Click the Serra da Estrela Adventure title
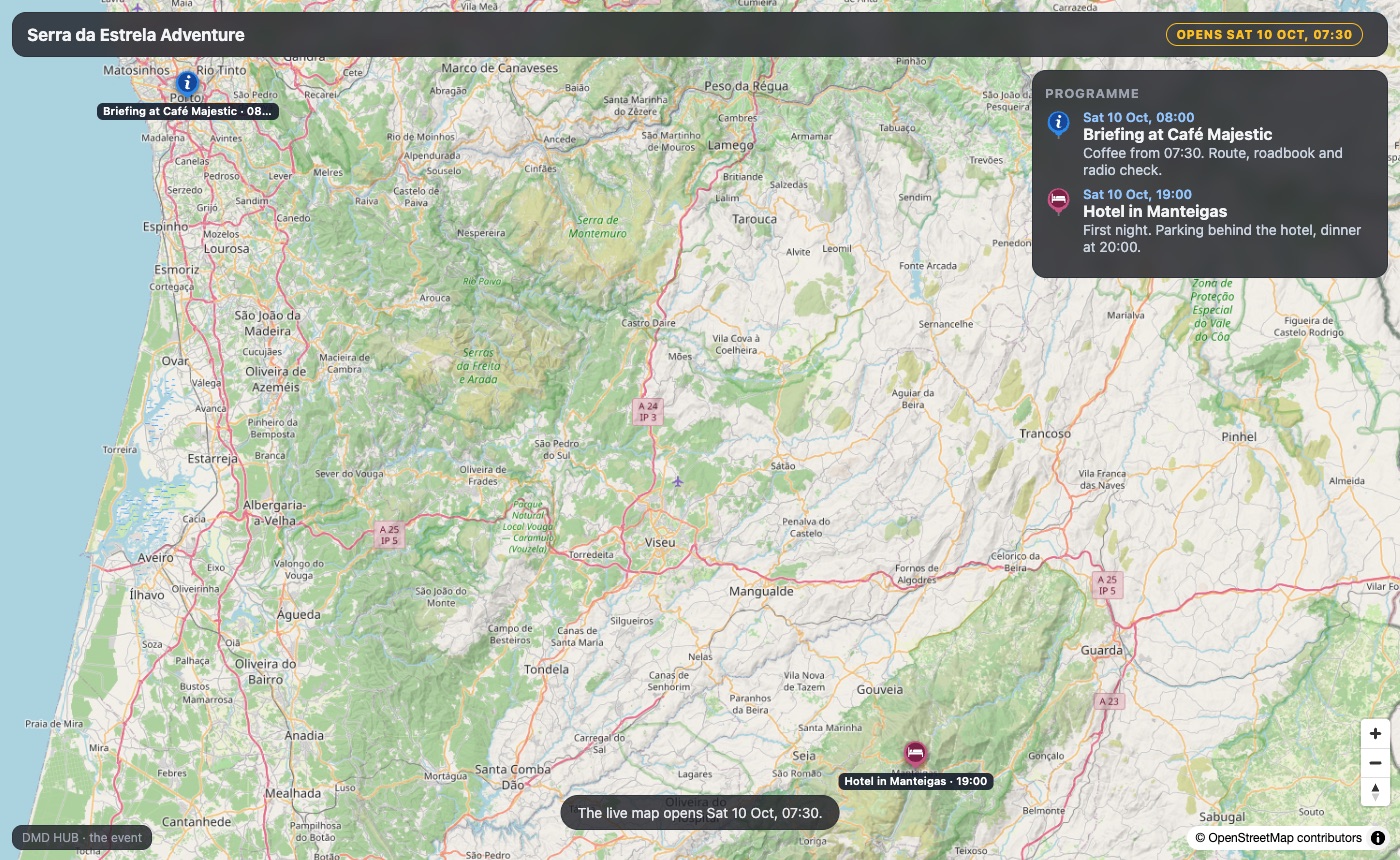This screenshot has width=1400, height=860. pyautogui.click(x=136, y=35)
